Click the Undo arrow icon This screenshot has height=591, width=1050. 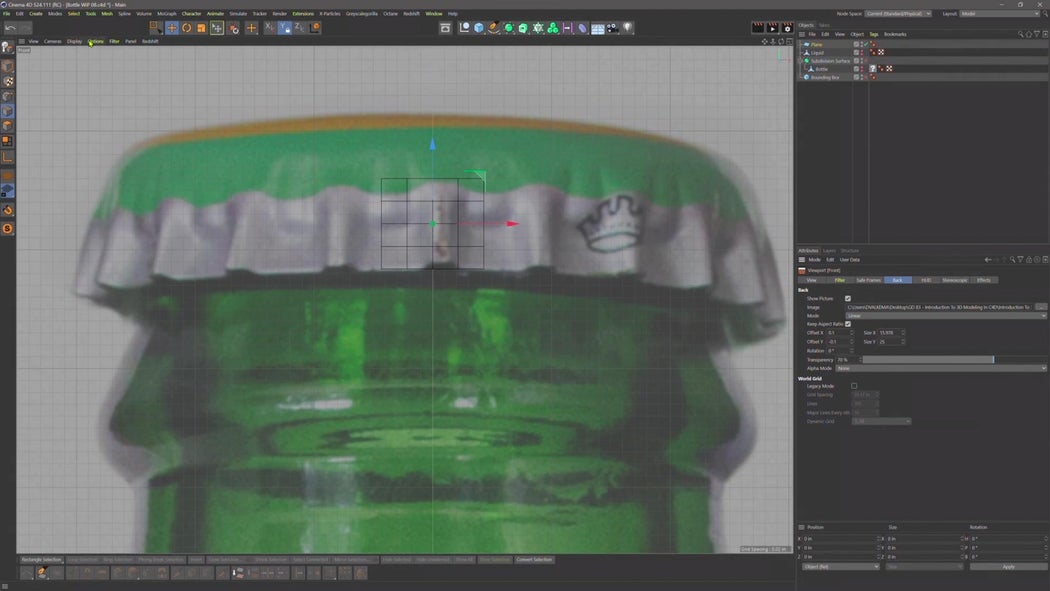(10, 27)
